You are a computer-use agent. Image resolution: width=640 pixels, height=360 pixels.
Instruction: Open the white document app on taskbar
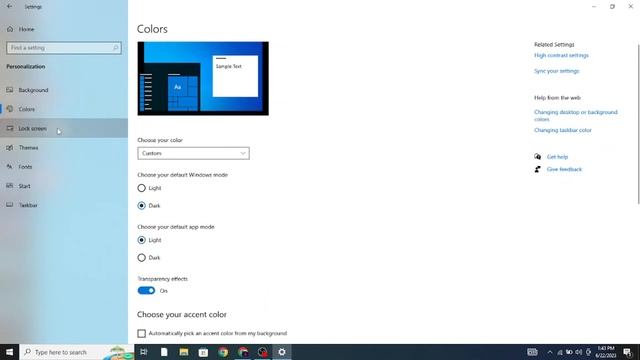pyautogui.click(x=164, y=352)
